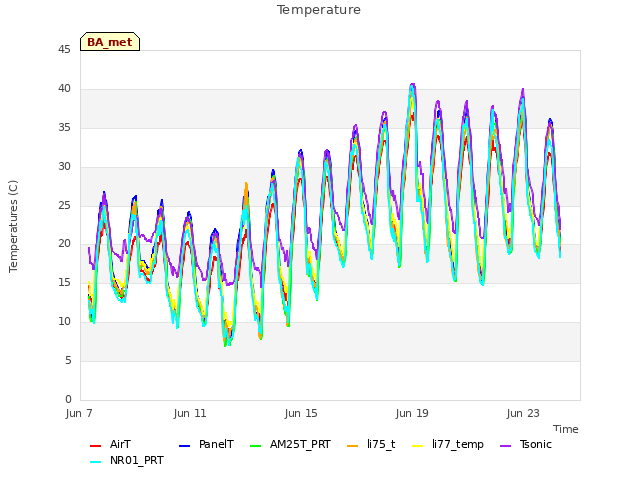Click the Time axis label

[566, 429]
